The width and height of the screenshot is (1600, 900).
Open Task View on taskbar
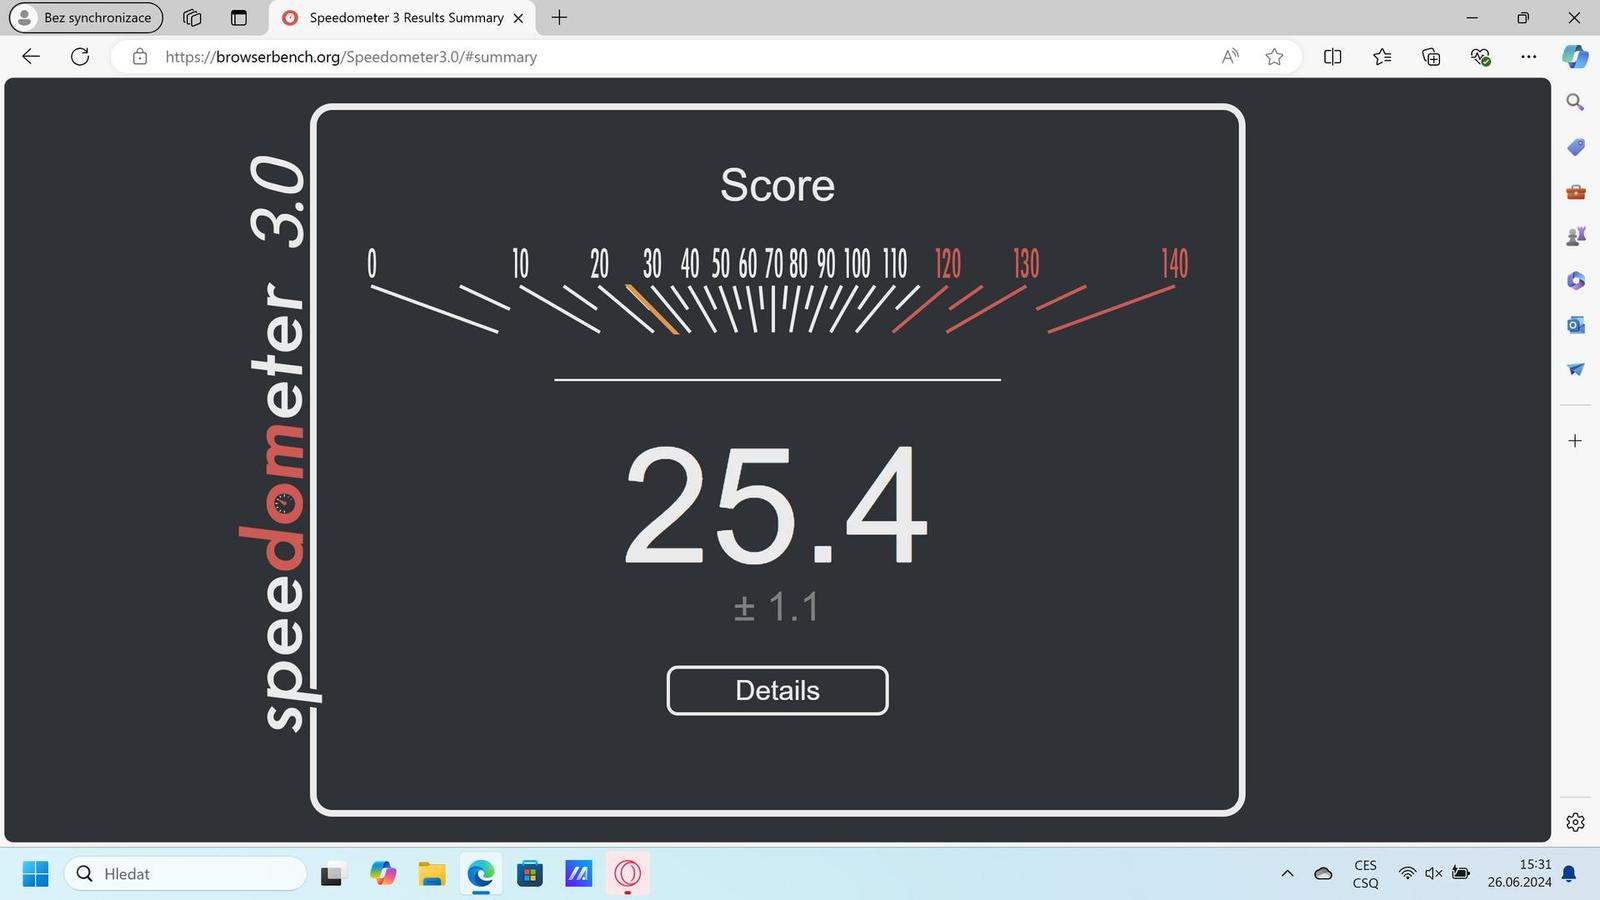332,874
